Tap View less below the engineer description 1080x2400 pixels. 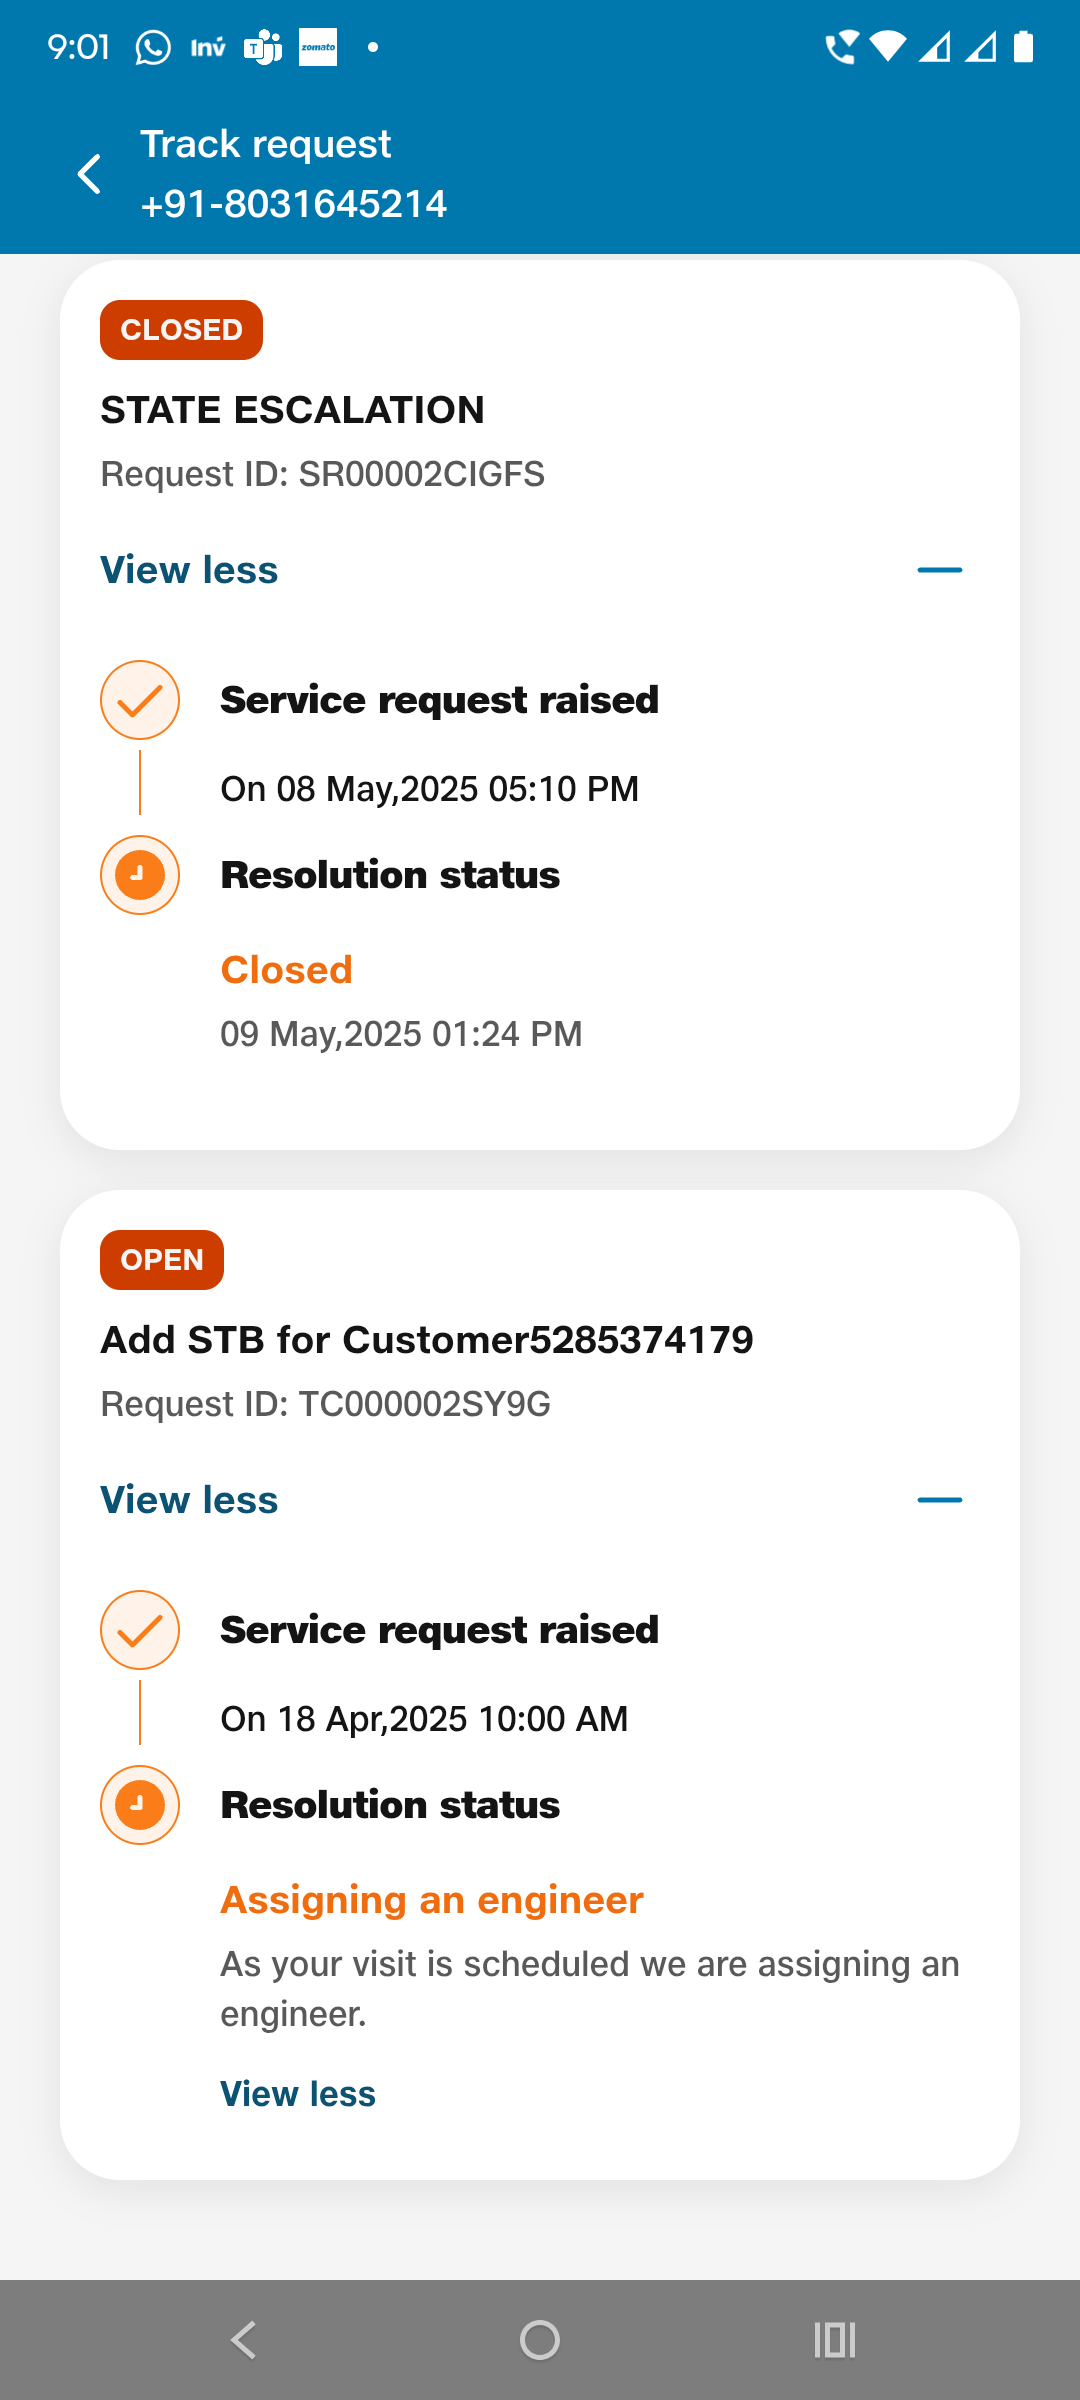298,2093
